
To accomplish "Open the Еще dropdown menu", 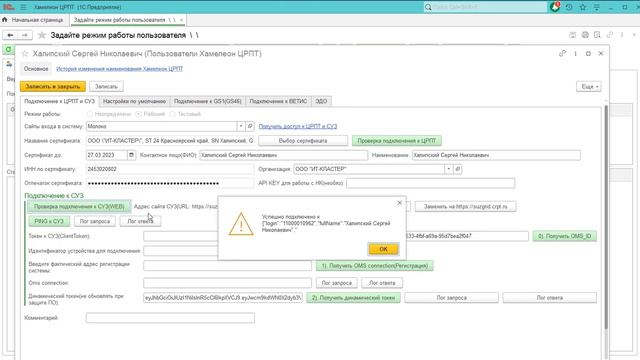I will 589,87.
